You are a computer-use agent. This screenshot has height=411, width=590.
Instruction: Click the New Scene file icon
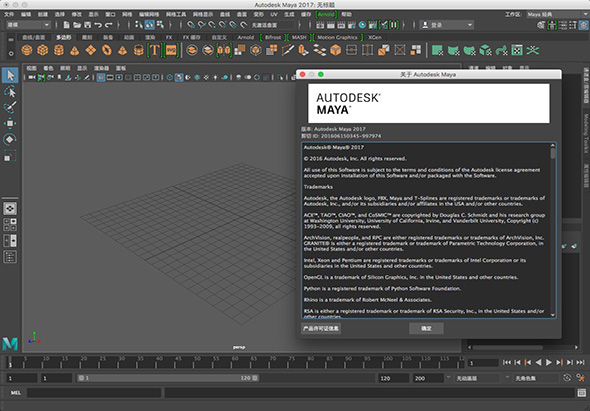(66, 25)
